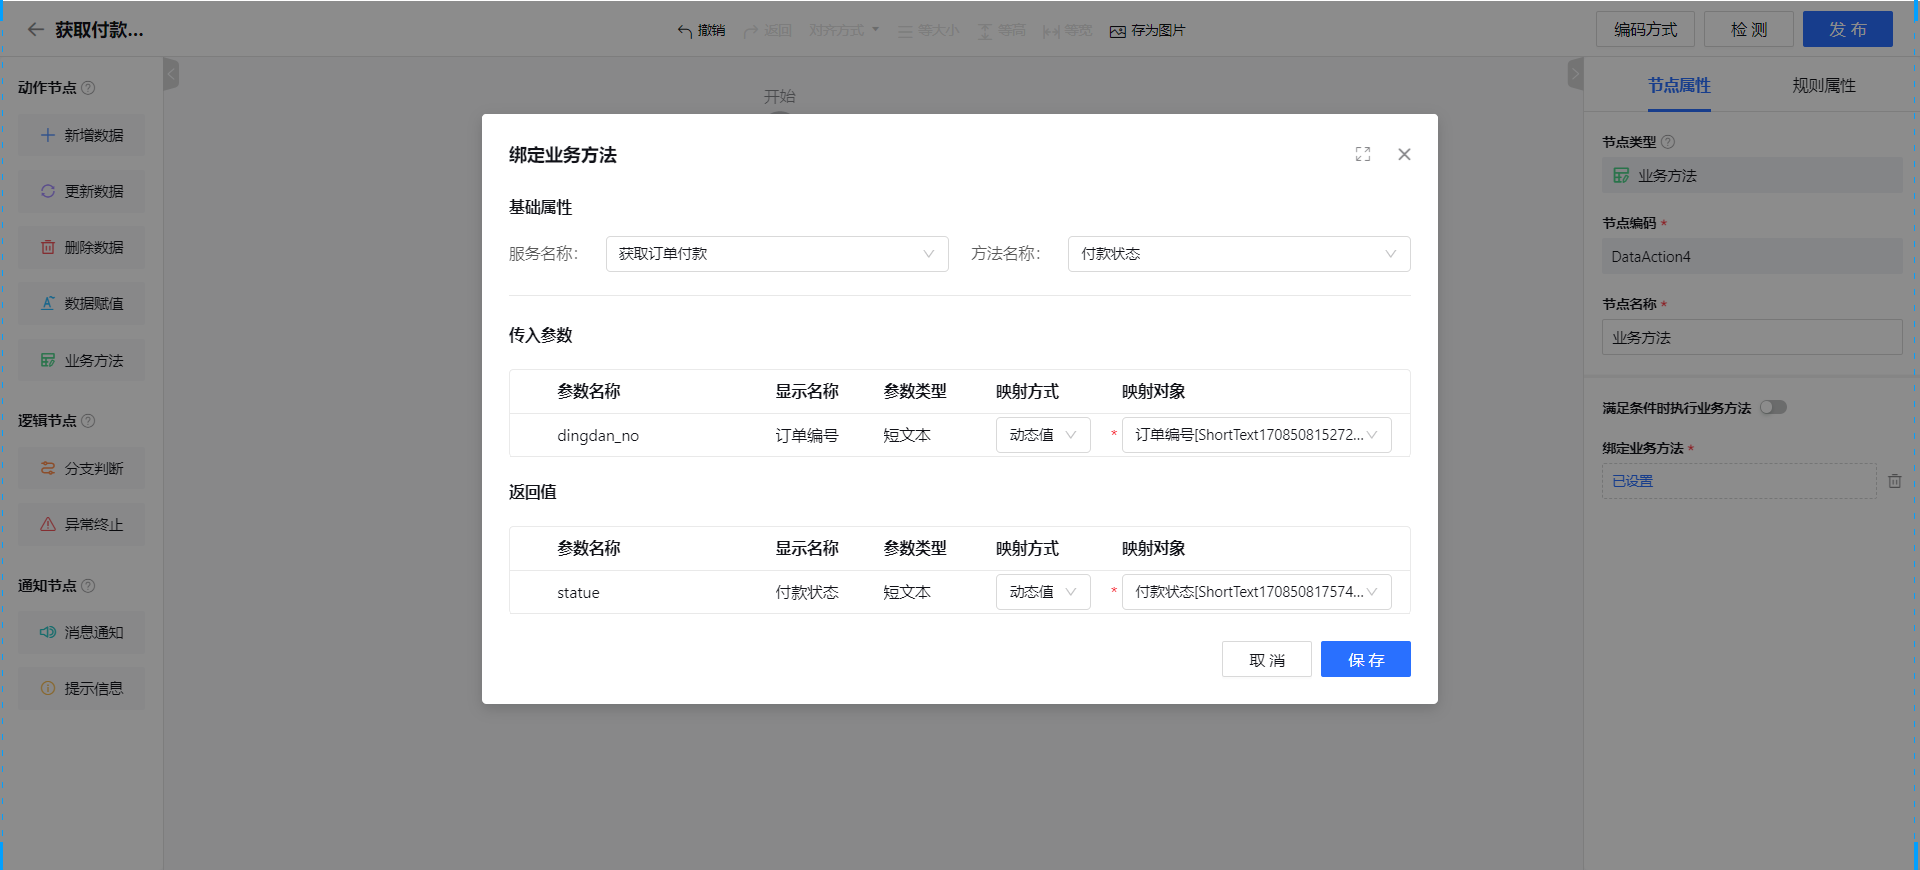Click the dingdan_no parameter name cell

(x=598, y=435)
